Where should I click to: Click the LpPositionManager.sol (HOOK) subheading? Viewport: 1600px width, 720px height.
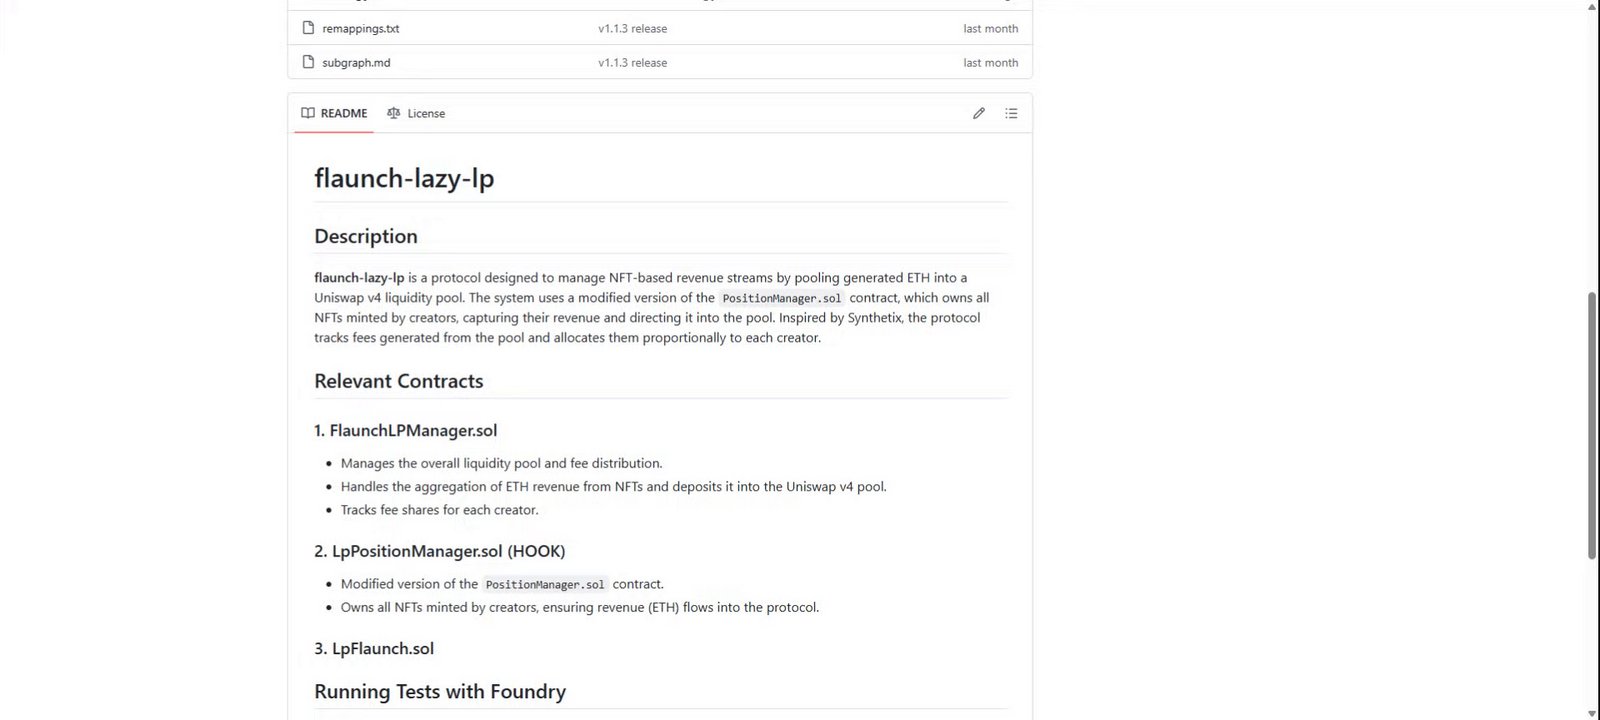[x=439, y=551]
